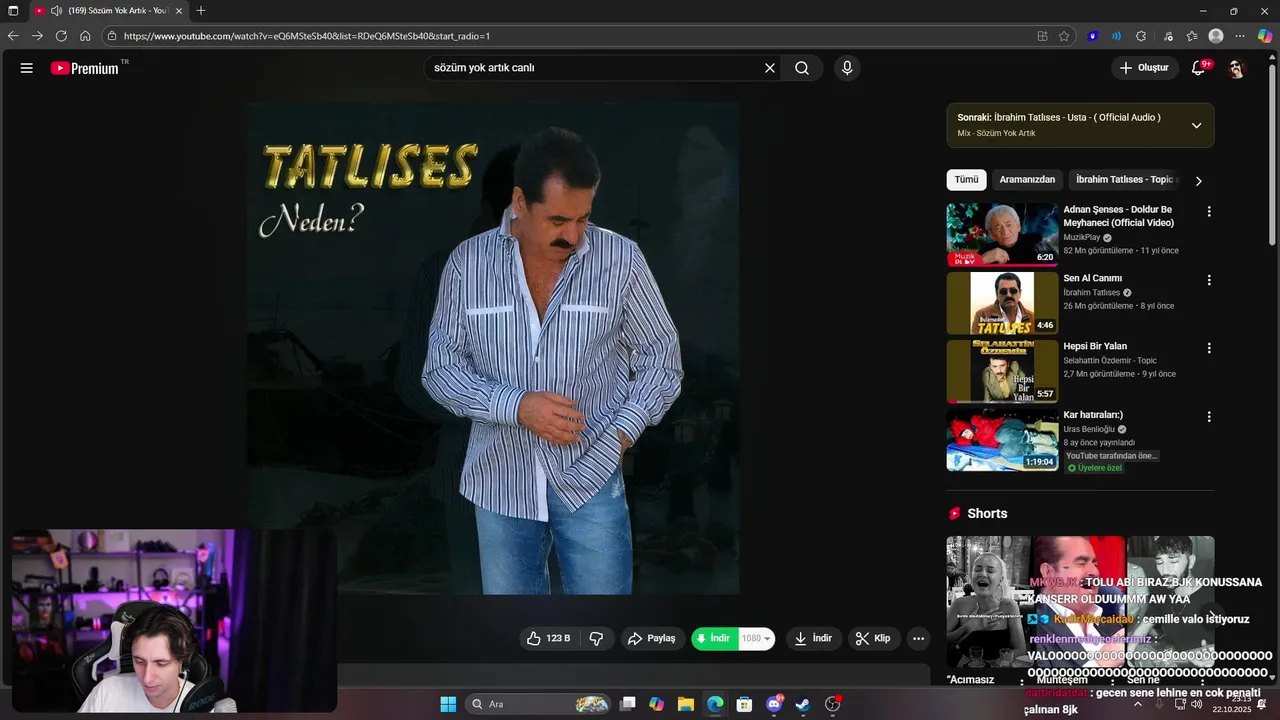Open the Oluştur create menu
Image resolution: width=1280 pixels, height=720 pixels.
(1144, 68)
